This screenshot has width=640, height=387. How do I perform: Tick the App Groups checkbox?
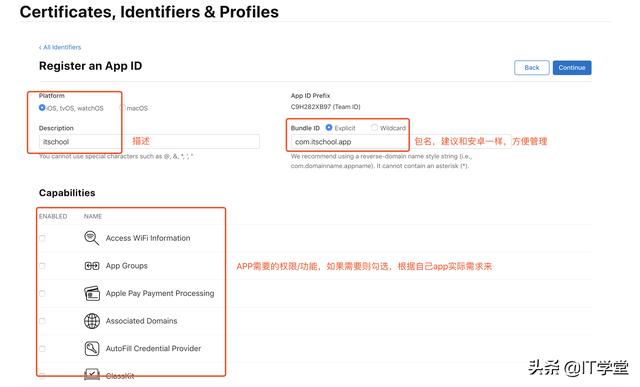(42, 266)
